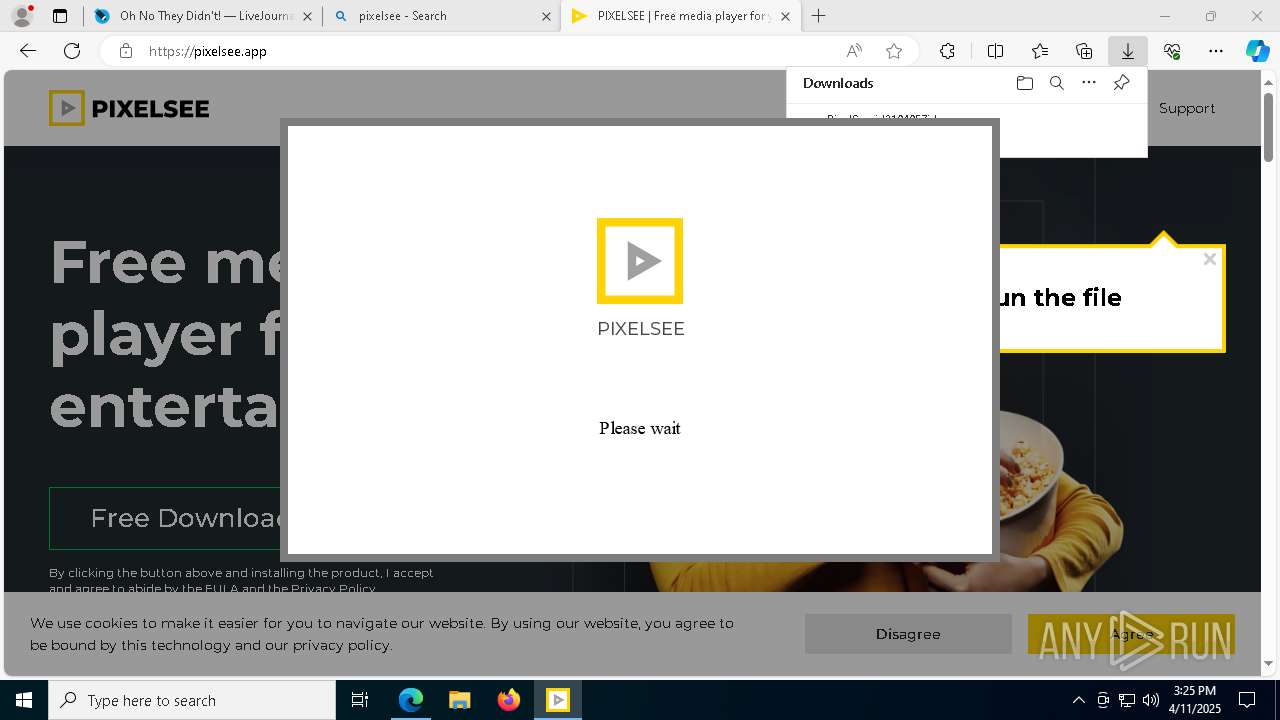Open the tab actions menu icon

[60, 16]
